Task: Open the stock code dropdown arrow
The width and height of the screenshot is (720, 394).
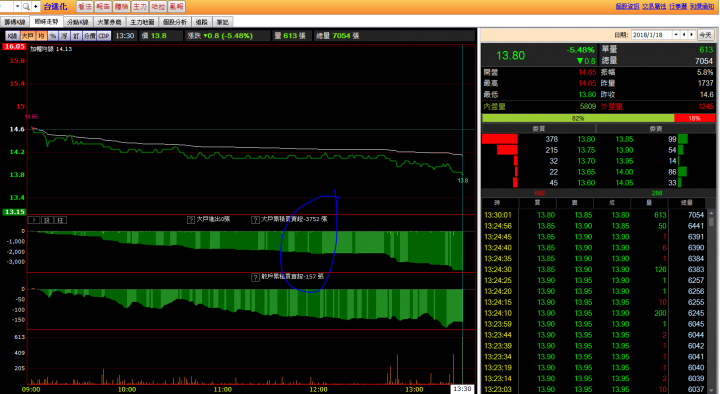Action: 17,6
